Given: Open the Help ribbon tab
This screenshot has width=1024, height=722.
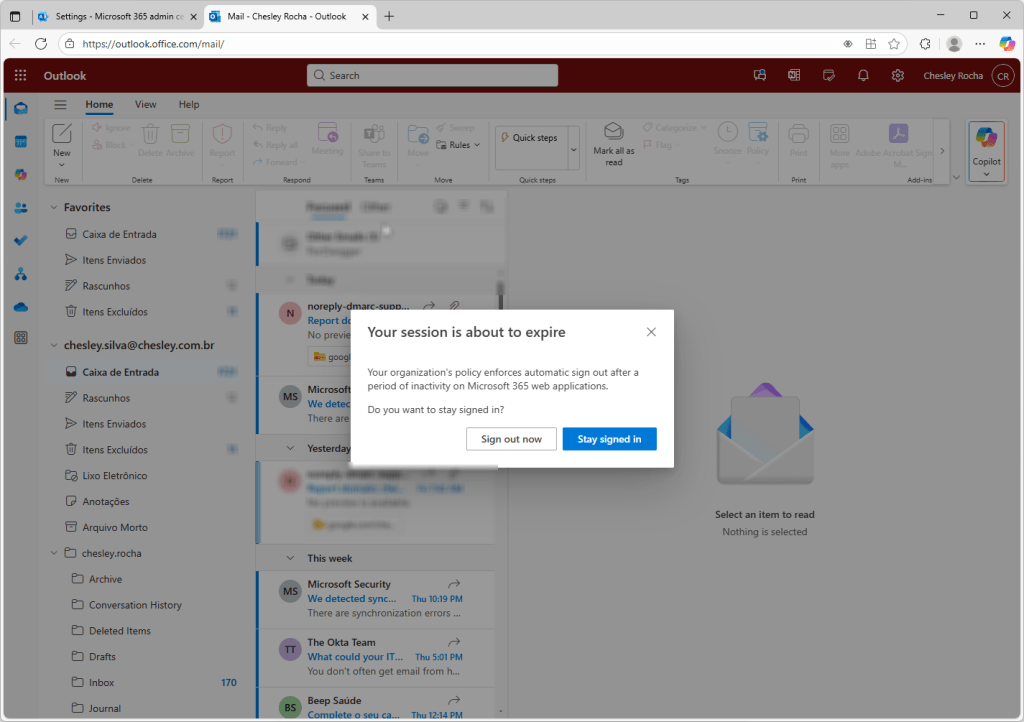Looking at the screenshot, I should [189, 105].
